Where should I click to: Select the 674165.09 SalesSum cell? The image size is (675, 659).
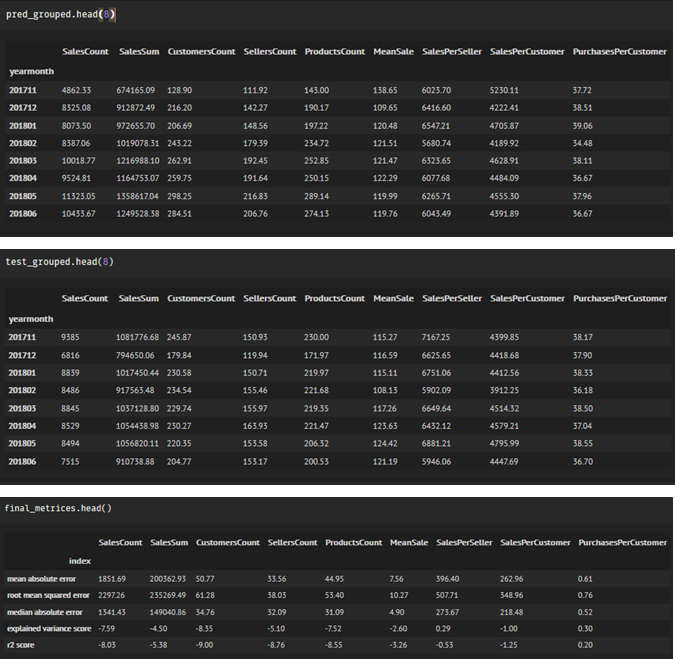(136, 90)
